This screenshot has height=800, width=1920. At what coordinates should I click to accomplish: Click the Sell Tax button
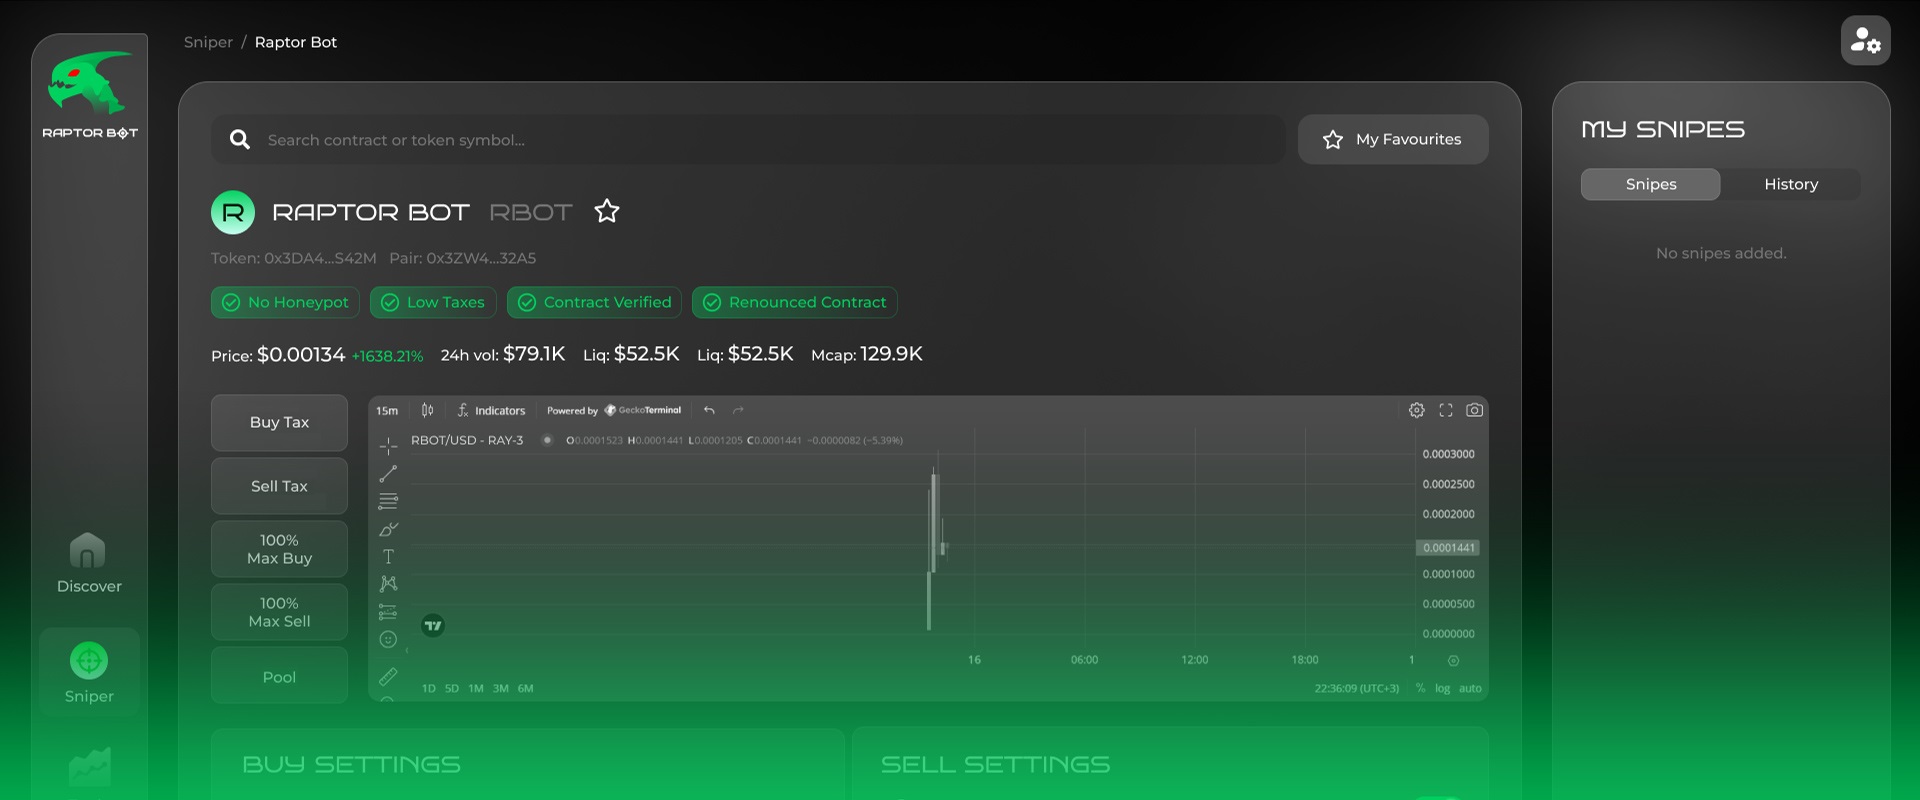[x=279, y=486]
